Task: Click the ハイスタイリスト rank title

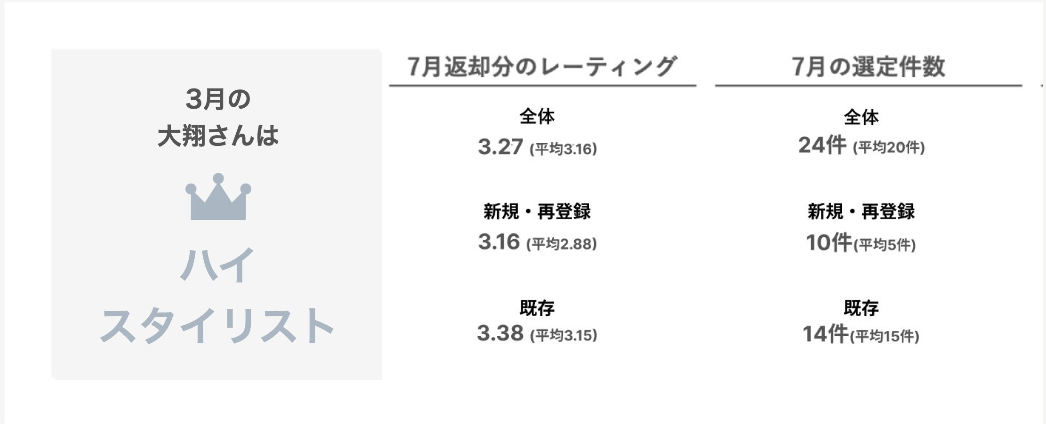Action: click(217, 297)
